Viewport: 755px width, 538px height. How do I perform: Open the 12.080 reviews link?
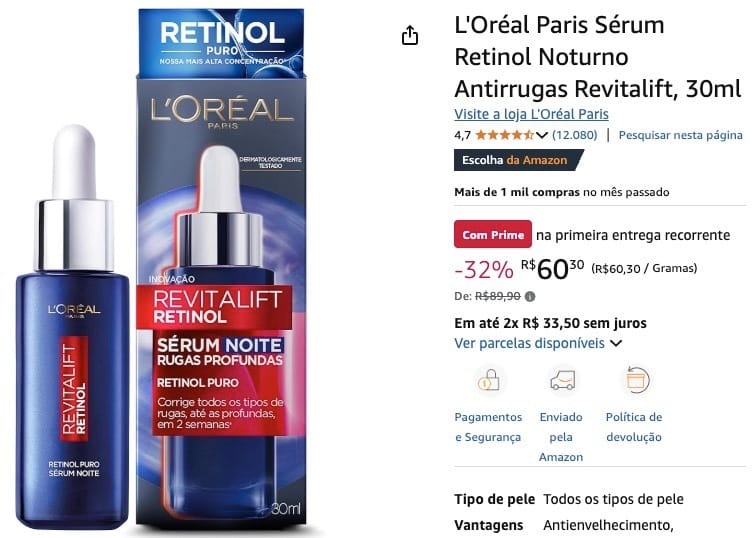click(x=574, y=135)
